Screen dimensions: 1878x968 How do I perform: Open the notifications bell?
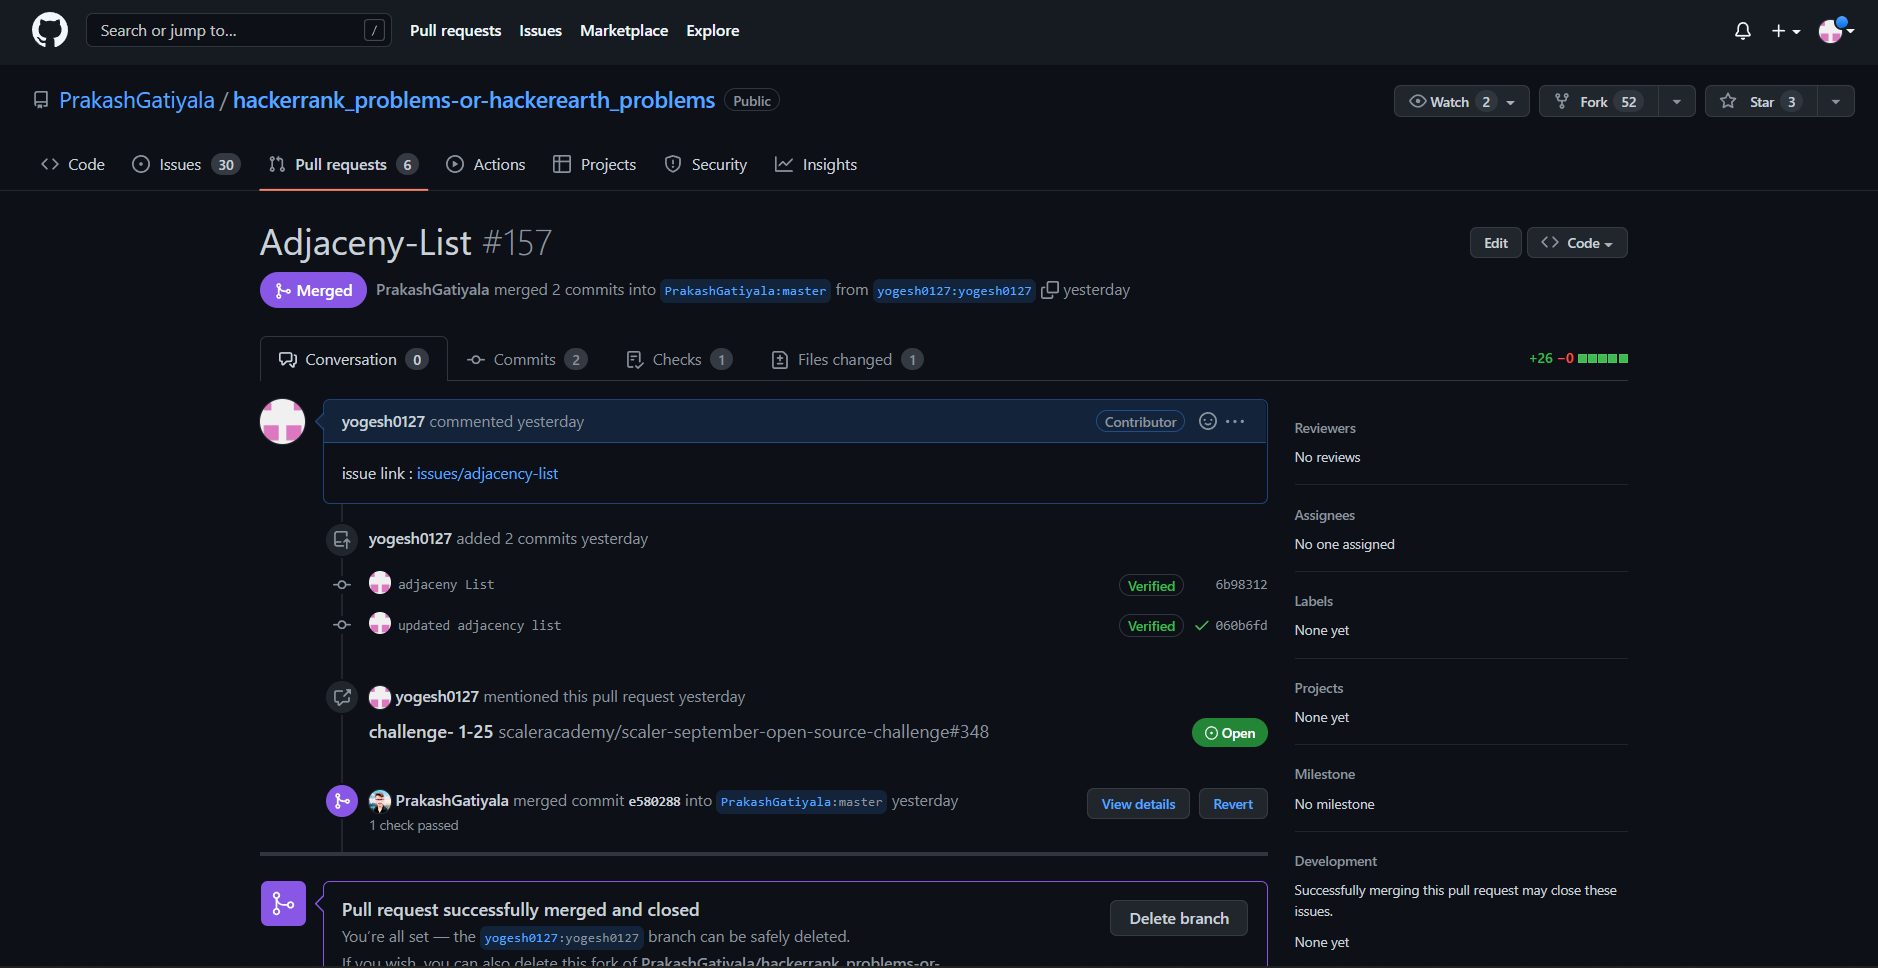click(1742, 31)
